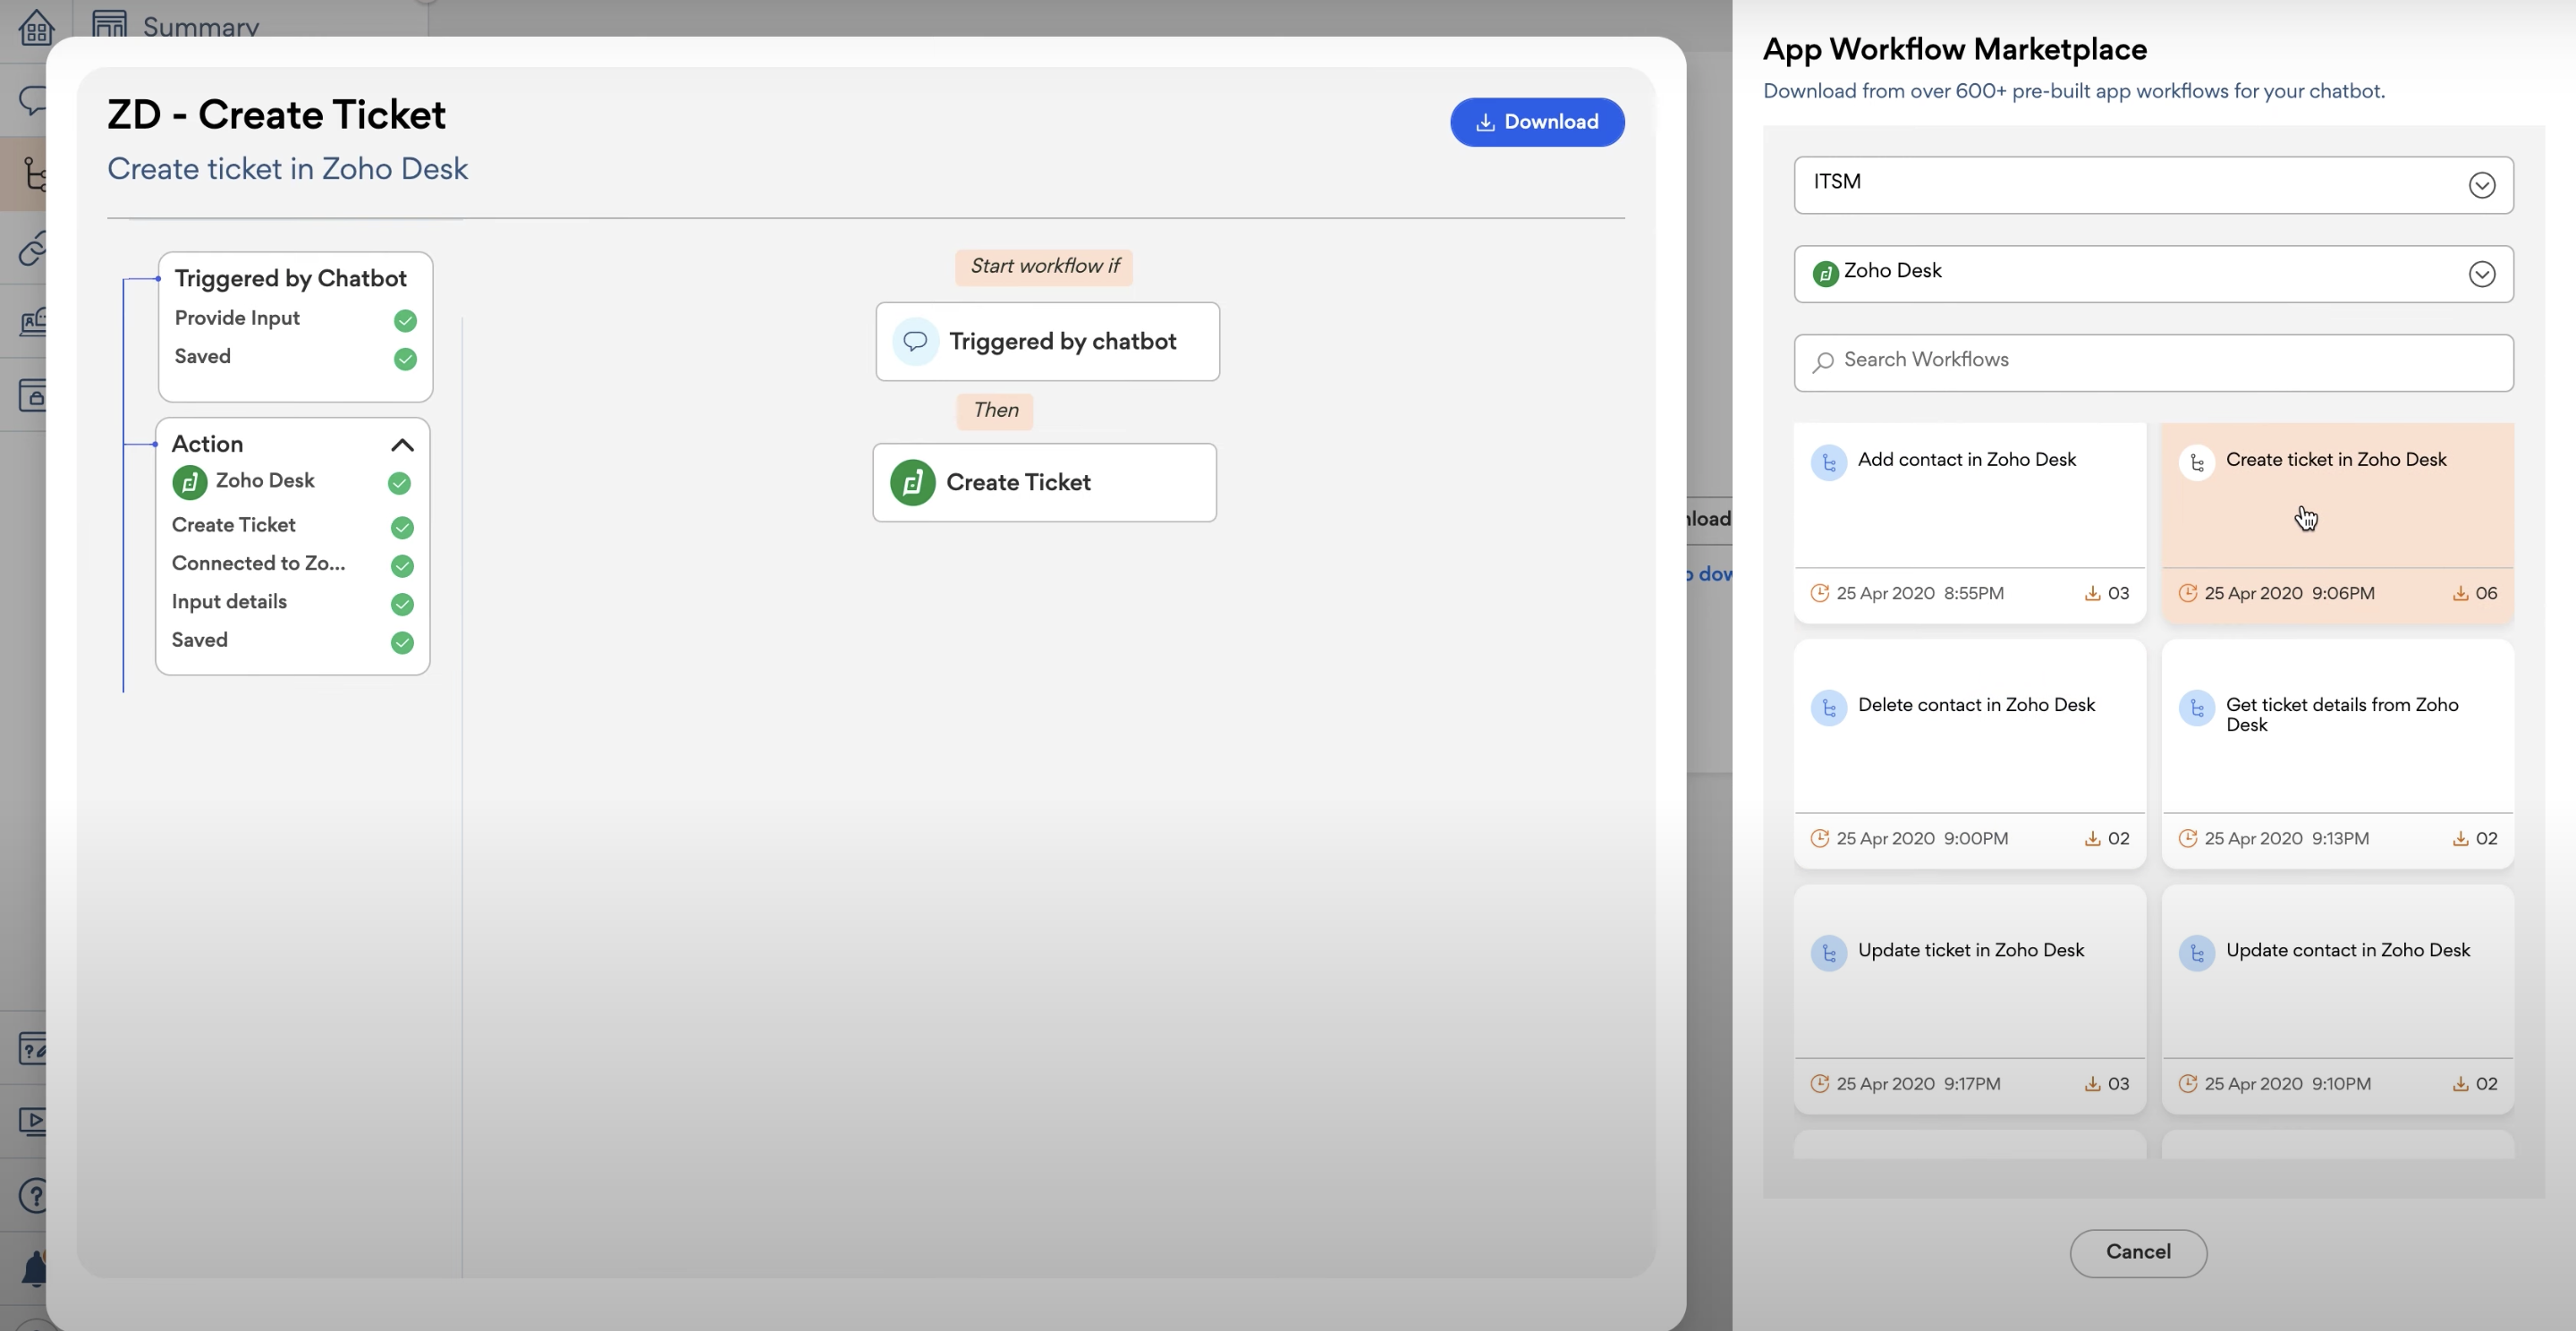Collapse the Action section chevron
The image size is (2576, 1331).
pyautogui.click(x=402, y=445)
